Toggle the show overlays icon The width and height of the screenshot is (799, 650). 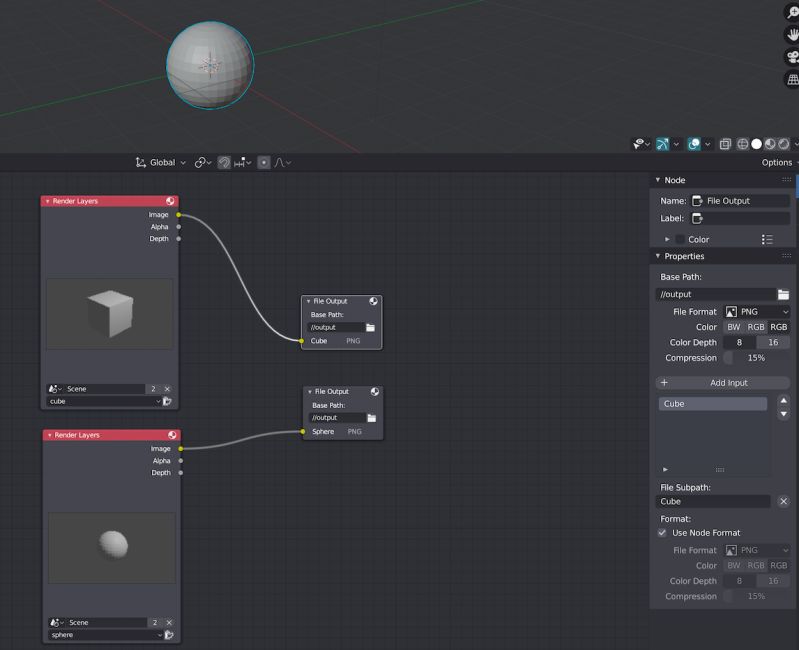coord(694,144)
